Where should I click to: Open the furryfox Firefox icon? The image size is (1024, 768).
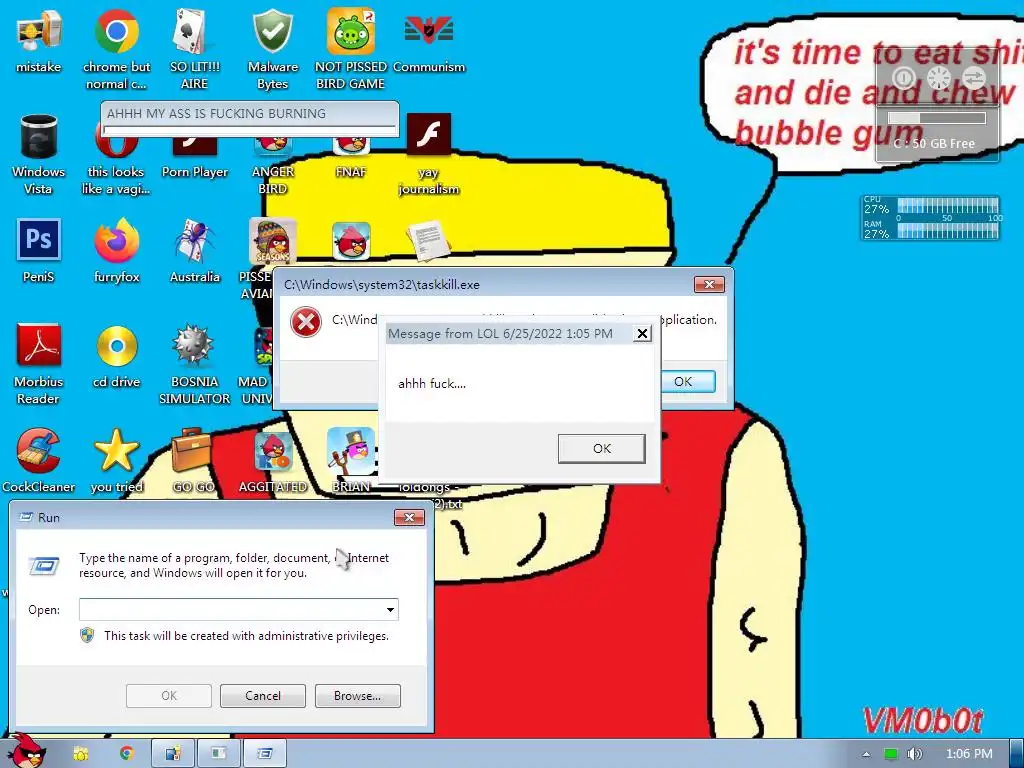tap(116, 251)
